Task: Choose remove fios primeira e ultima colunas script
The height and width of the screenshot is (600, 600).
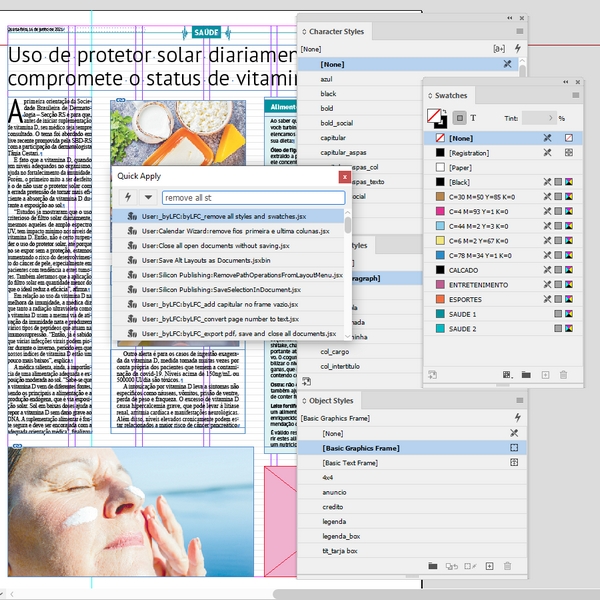Action: tap(228, 231)
